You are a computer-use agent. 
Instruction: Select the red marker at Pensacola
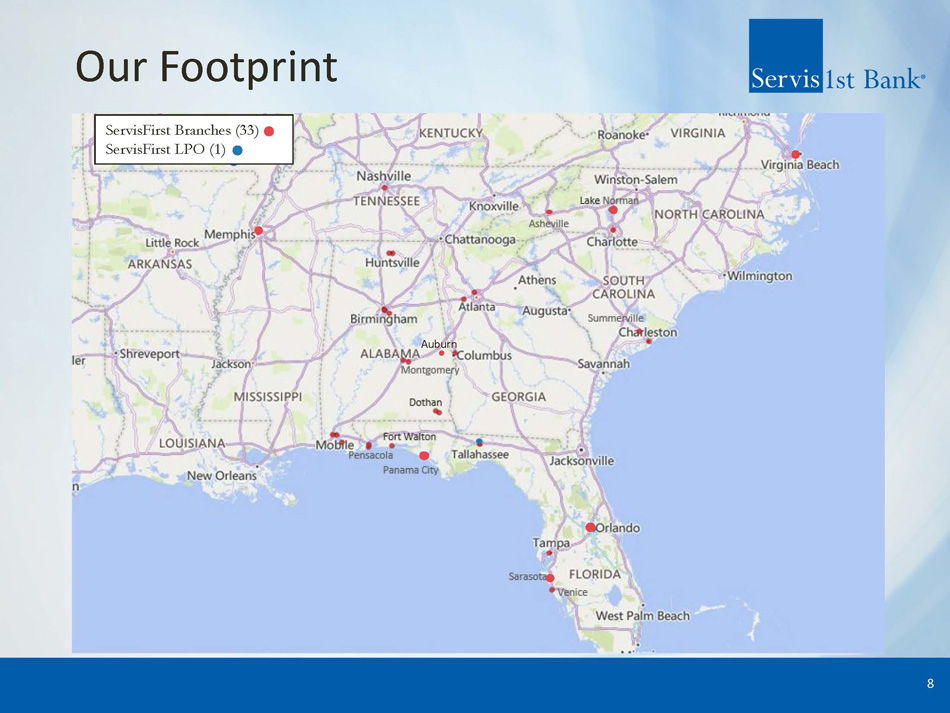pyautogui.click(x=369, y=445)
